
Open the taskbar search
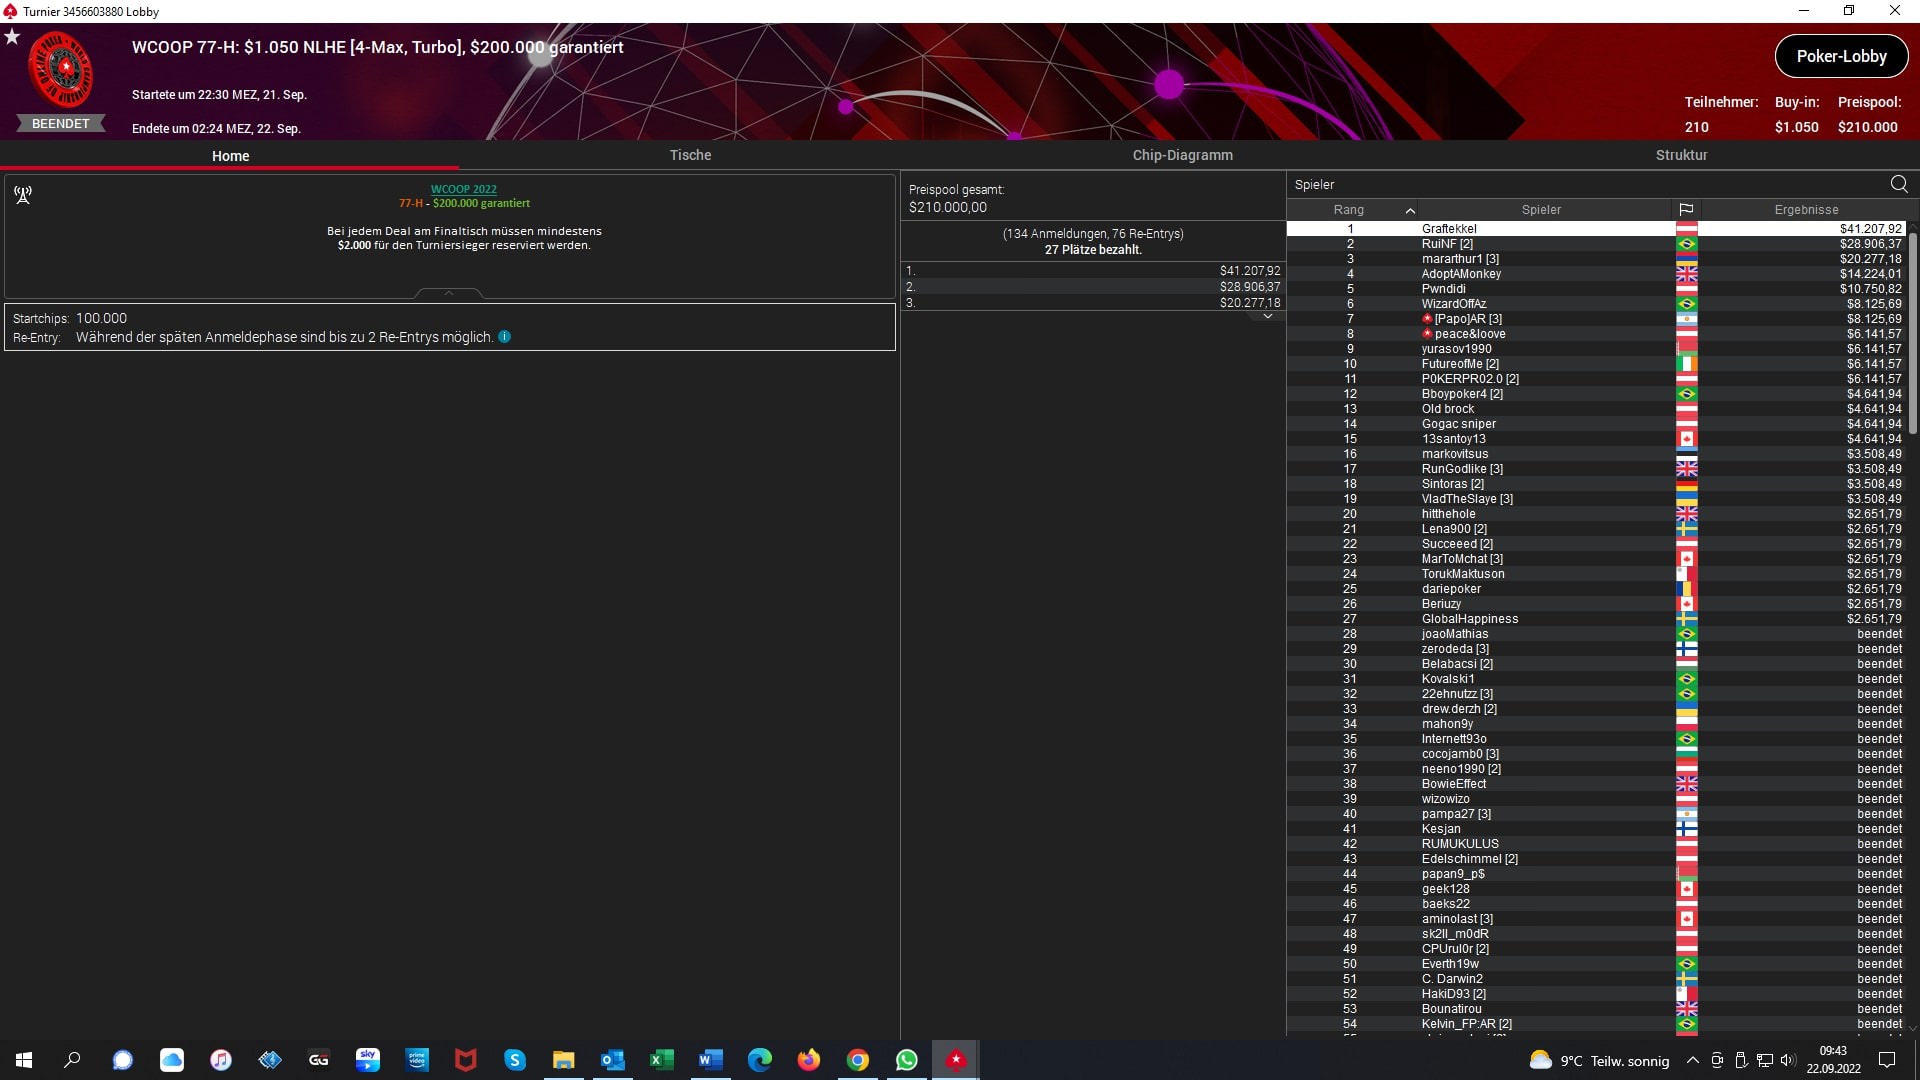tap(72, 1060)
